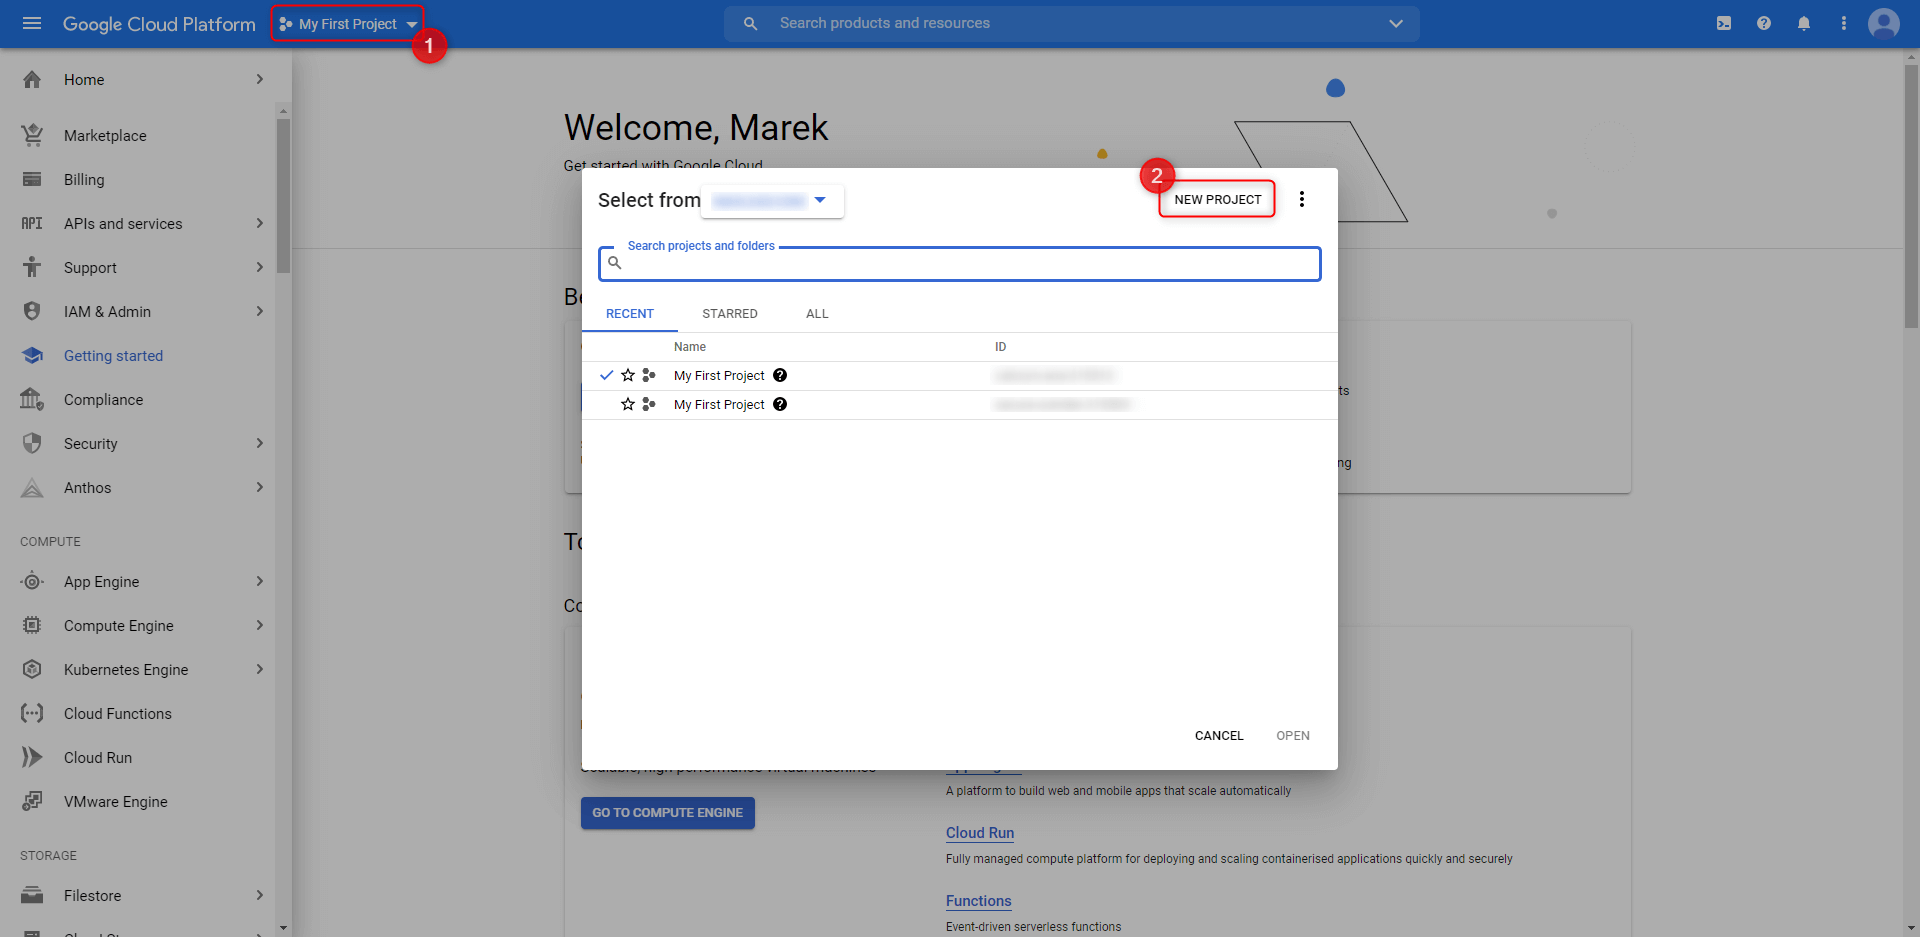The image size is (1920, 937).
Task: Click the Compliance building icon
Action: 32,399
